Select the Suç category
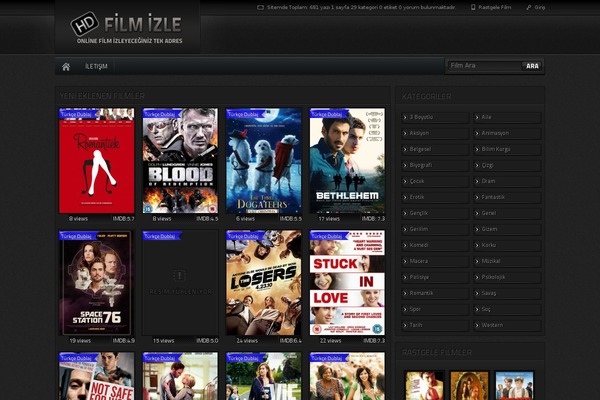Image resolution: width=600 pixels, height=400 pixels. click(507, 309)
